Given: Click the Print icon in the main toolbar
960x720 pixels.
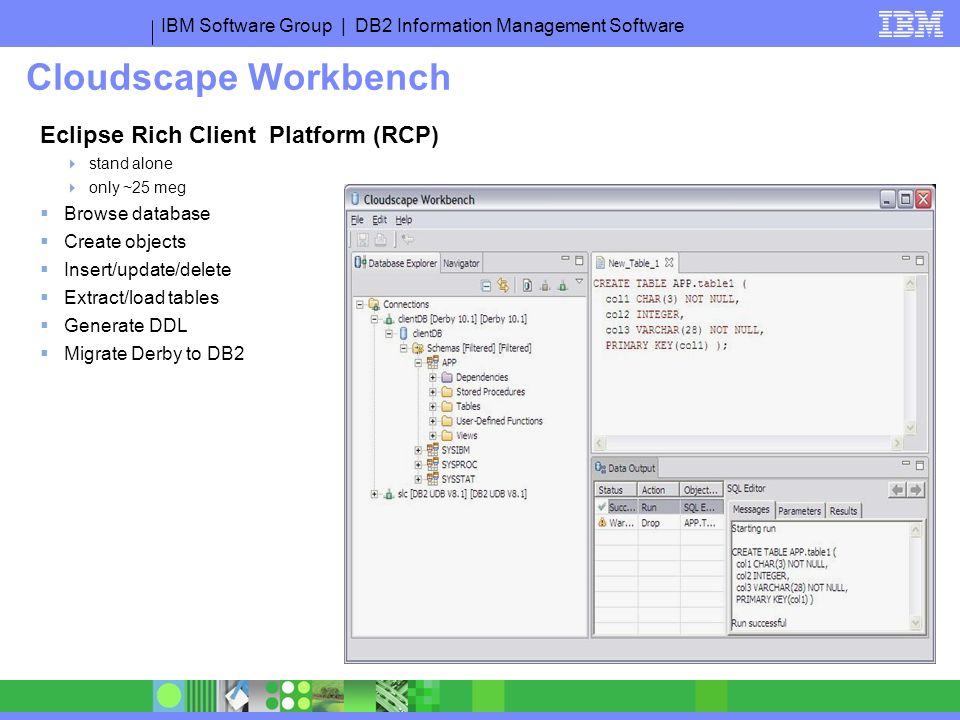Looking at the screenshot, I should (380, 239).
